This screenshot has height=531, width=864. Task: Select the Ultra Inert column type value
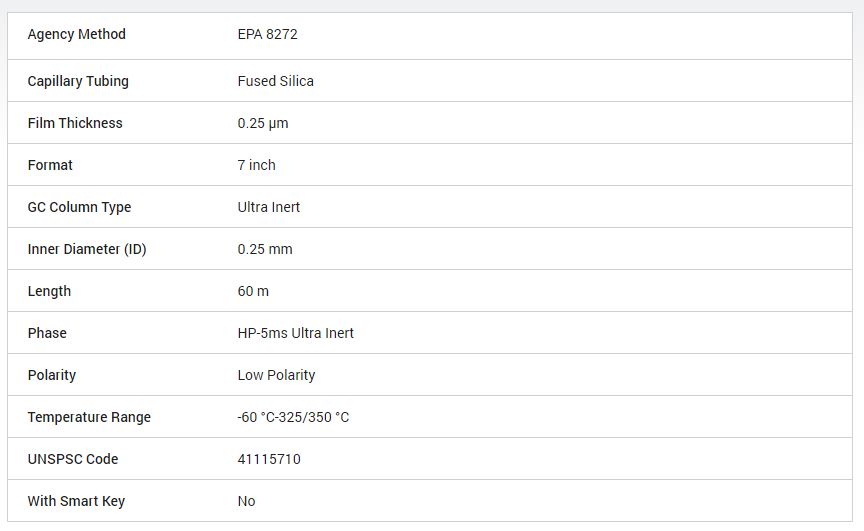269,207
